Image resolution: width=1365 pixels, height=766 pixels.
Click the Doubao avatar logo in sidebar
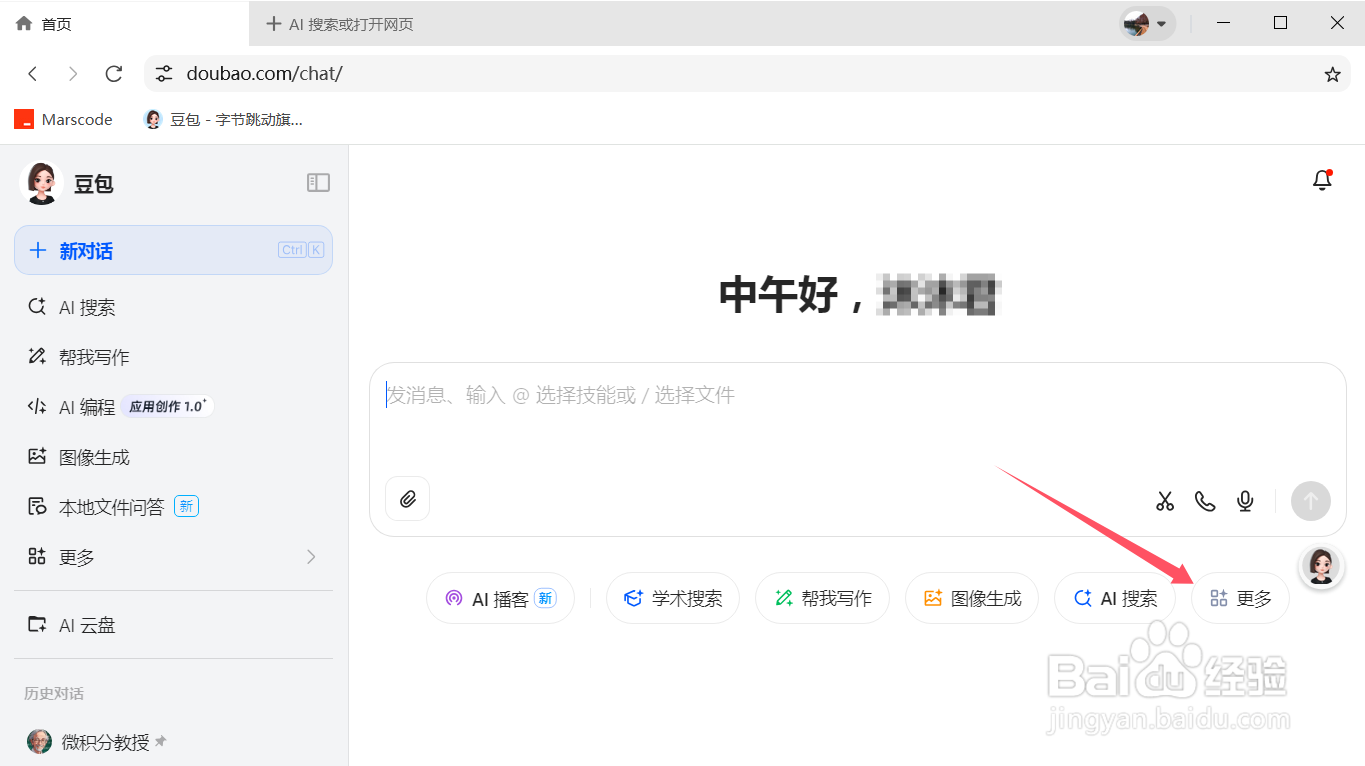[x=41, y=183]
